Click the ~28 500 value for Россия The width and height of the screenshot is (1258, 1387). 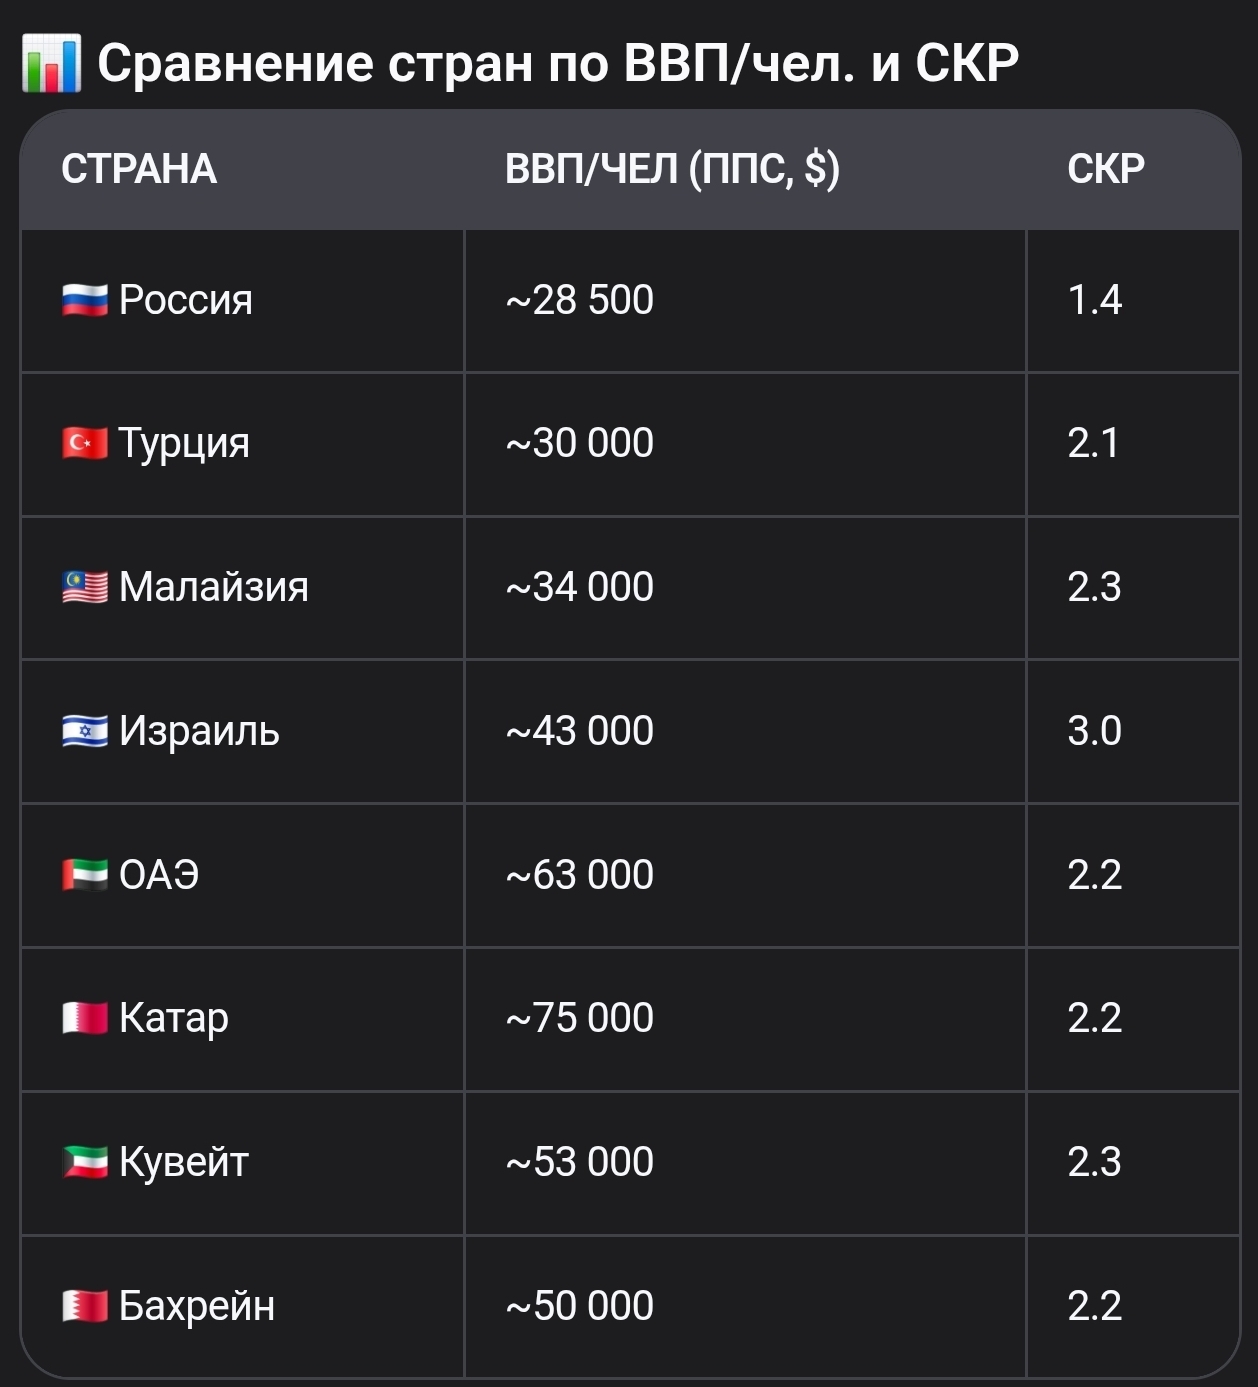579,300
